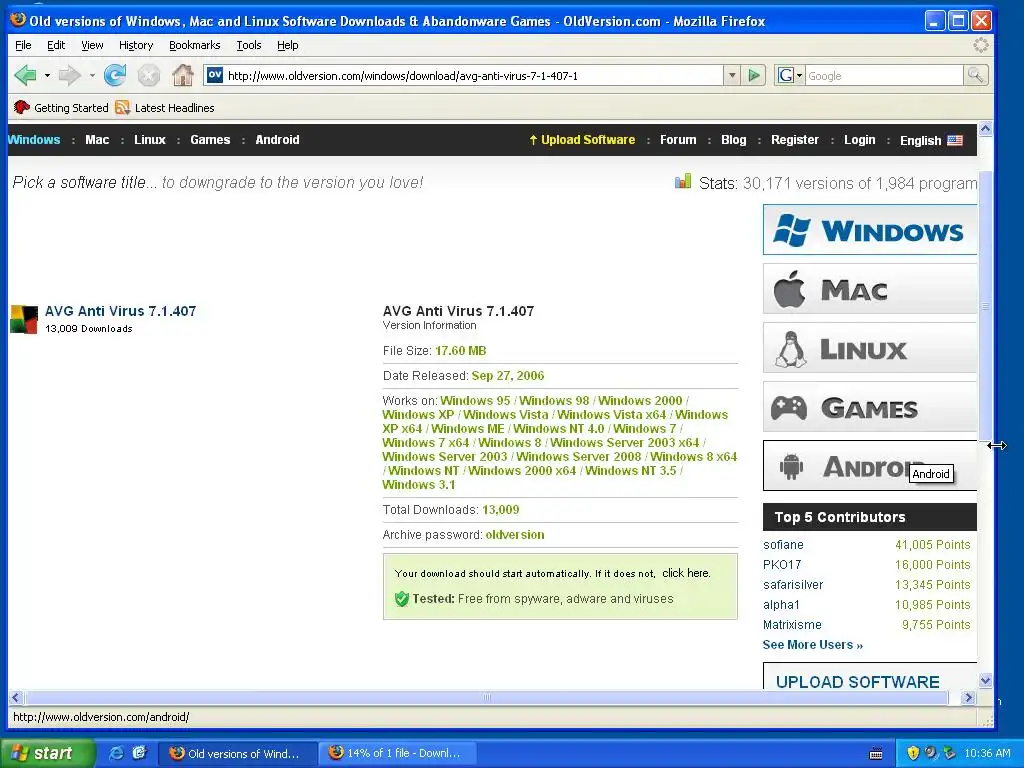
Task: Open the Tools menu
Action: [249, 45]
